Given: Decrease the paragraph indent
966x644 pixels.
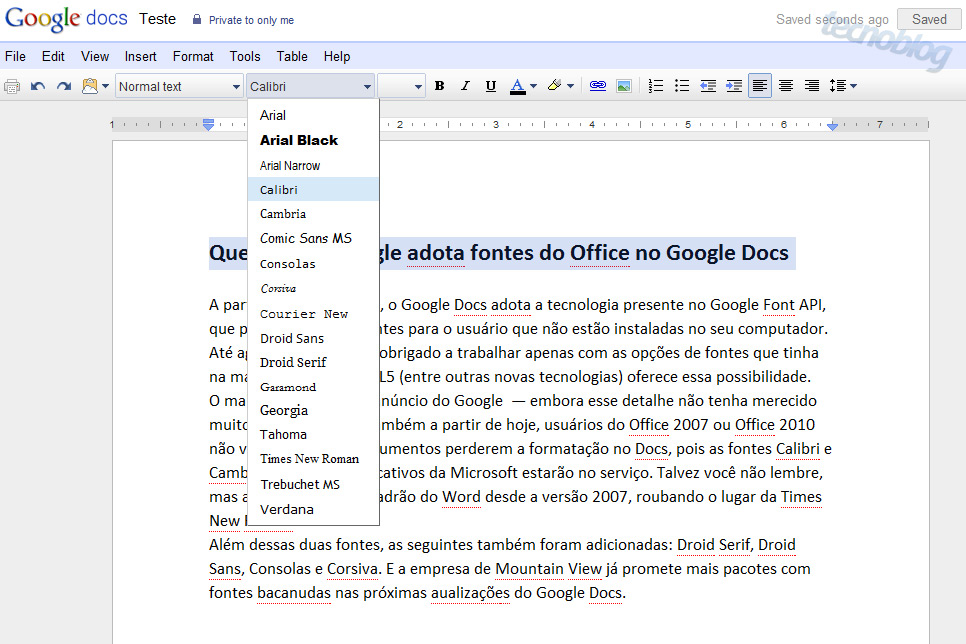Looking at the screenshot, I should pyautogui.click(x=708, y=86).
